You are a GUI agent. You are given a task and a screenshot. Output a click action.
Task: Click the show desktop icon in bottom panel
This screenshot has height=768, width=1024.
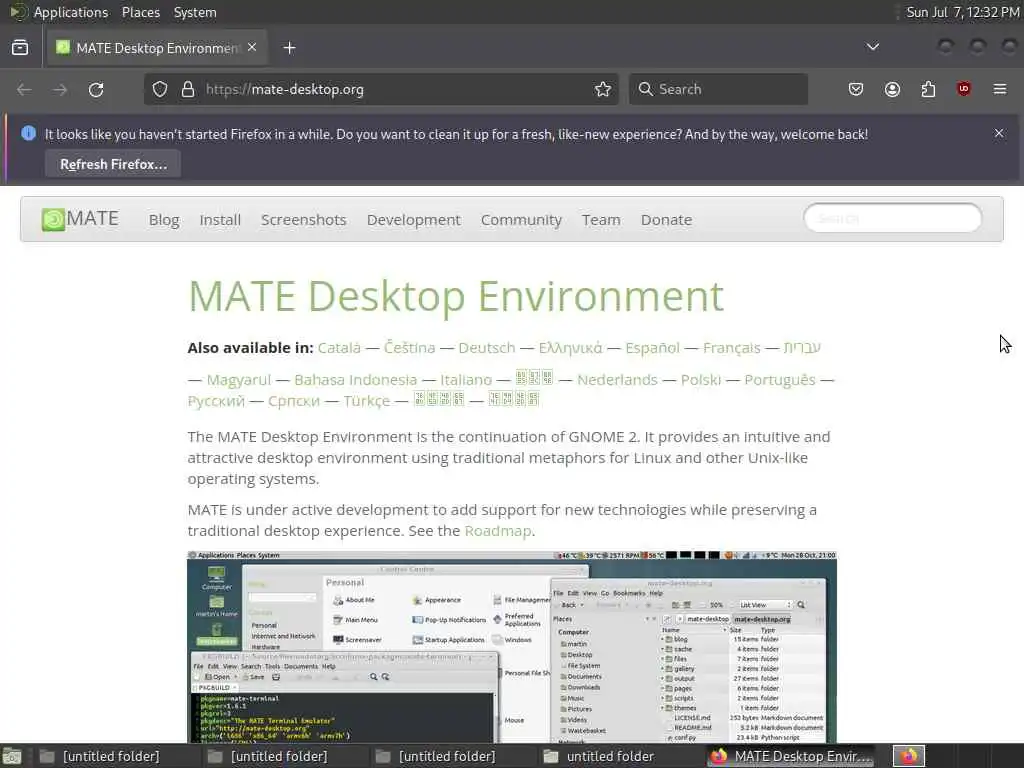12,757
